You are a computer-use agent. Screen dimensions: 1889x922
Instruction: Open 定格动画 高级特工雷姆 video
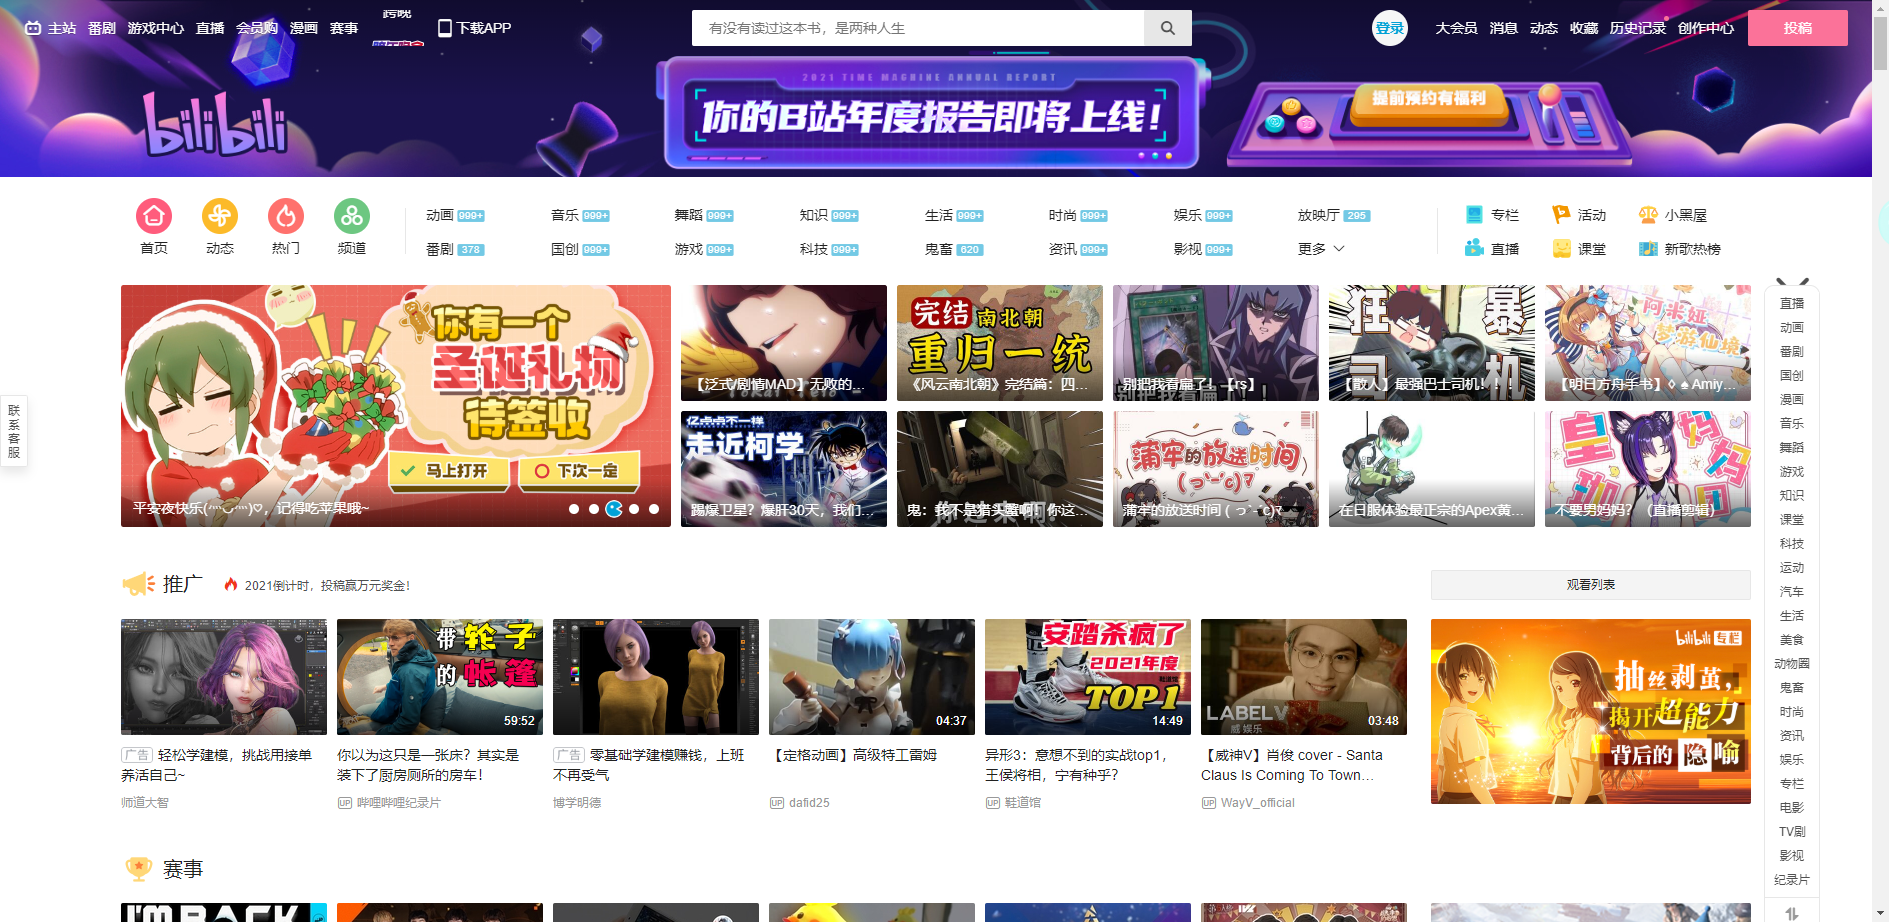tap(872, 677)
